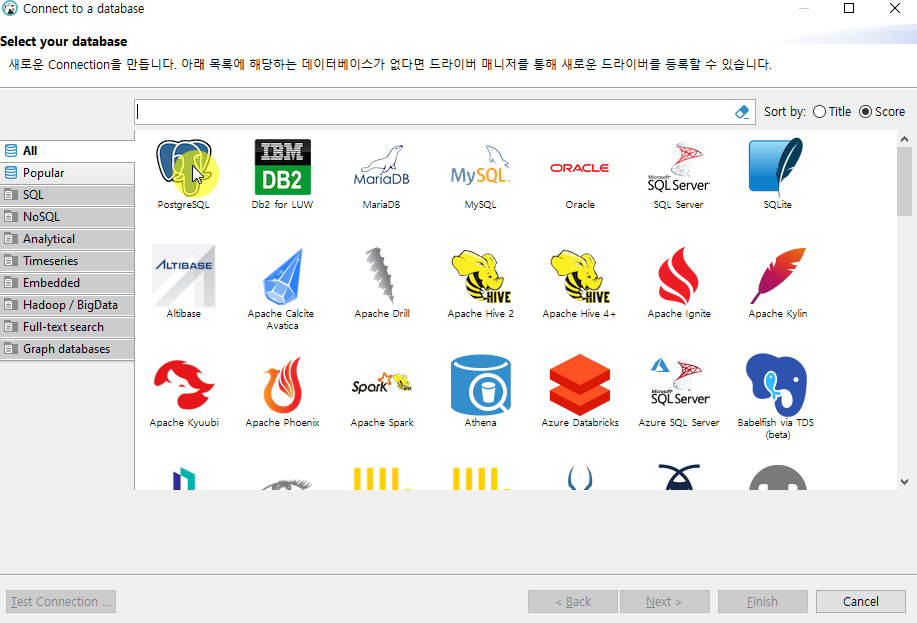
Task: Select the PostgreSQL database icon
Action: pos(184,167)
